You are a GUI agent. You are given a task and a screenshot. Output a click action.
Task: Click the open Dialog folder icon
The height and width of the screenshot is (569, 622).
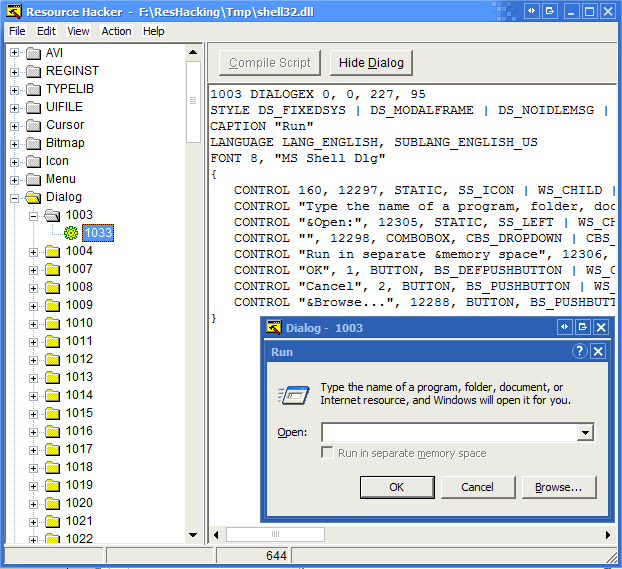(x=33, y=197)
